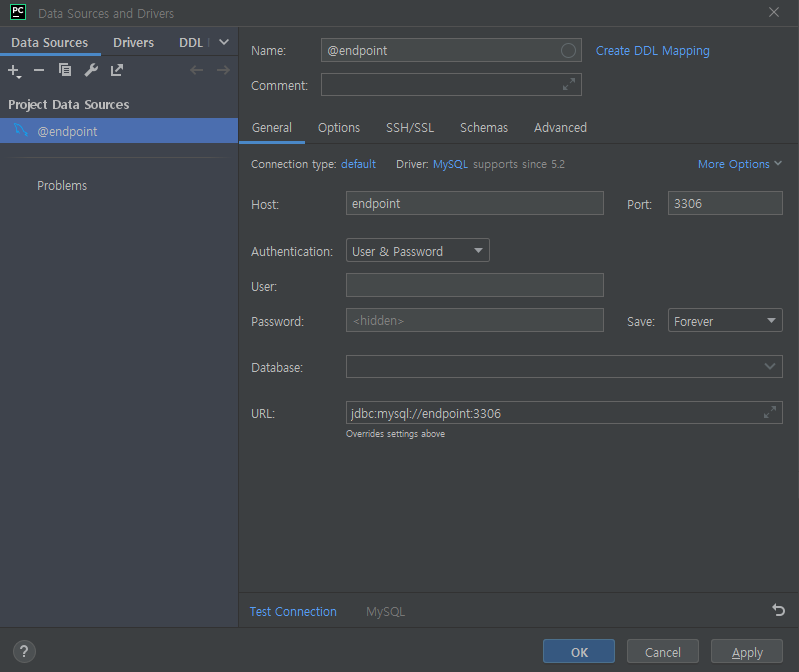Expand More Options dropdown
799x672 pixels.
(739, 164)
